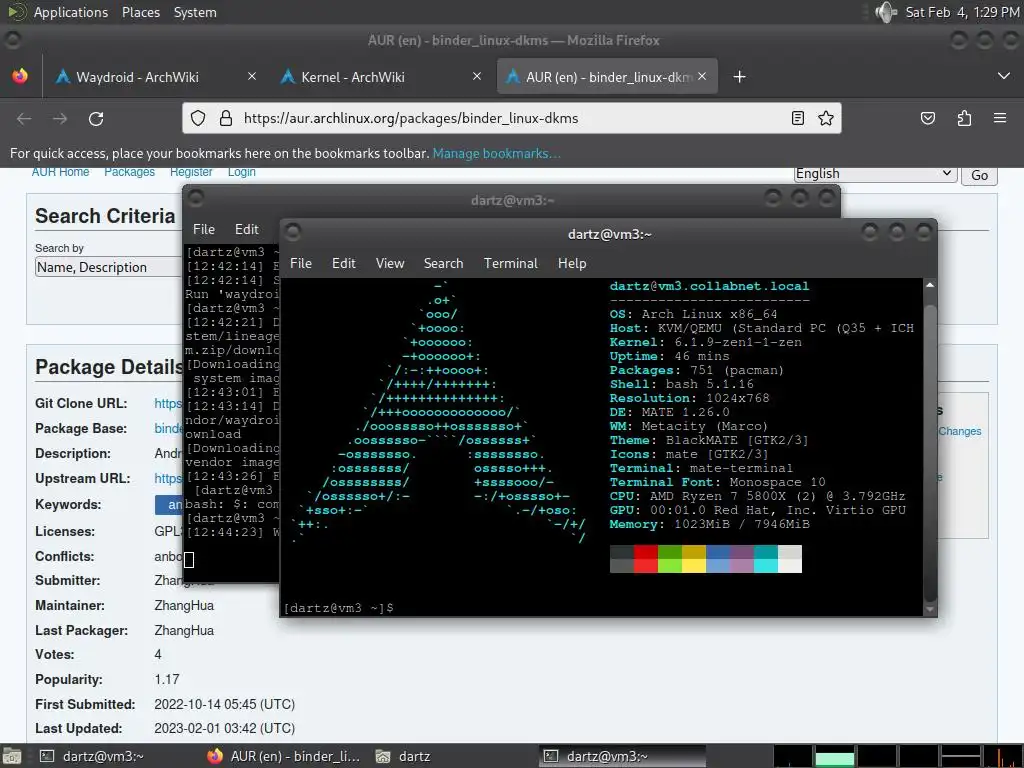Viewport: 1024px width, 768px height.
Task: Open the Applications menu in top panel
Action: point(71,12)
